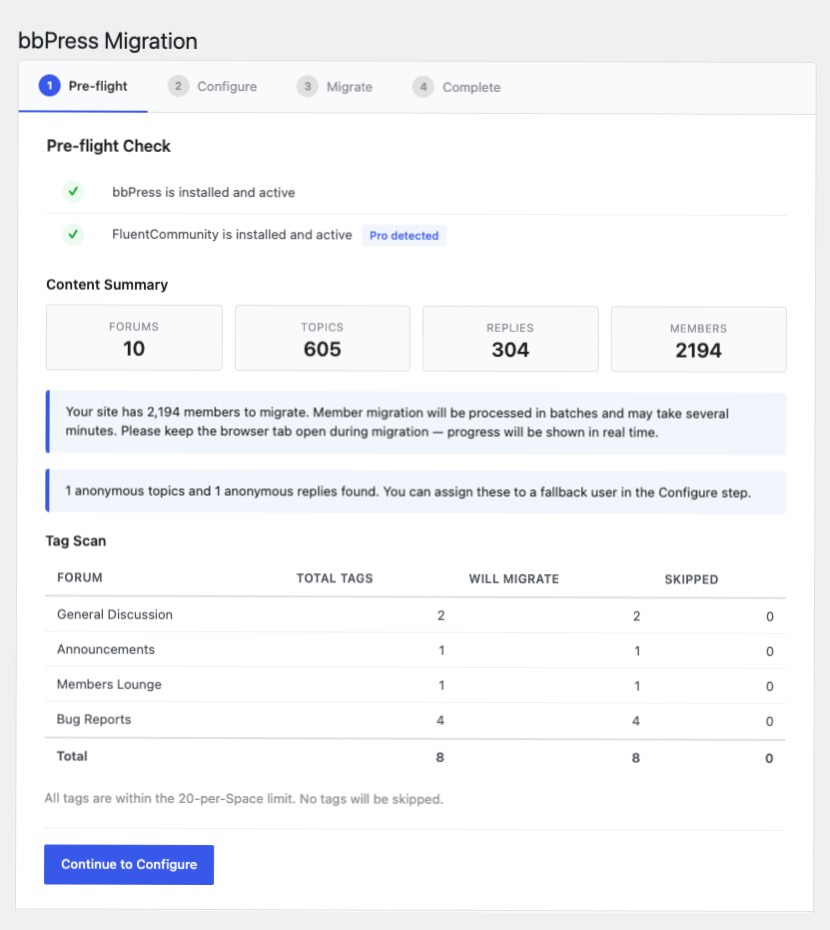
Task: Click the Total row label
Action: [x=72, y=756]
